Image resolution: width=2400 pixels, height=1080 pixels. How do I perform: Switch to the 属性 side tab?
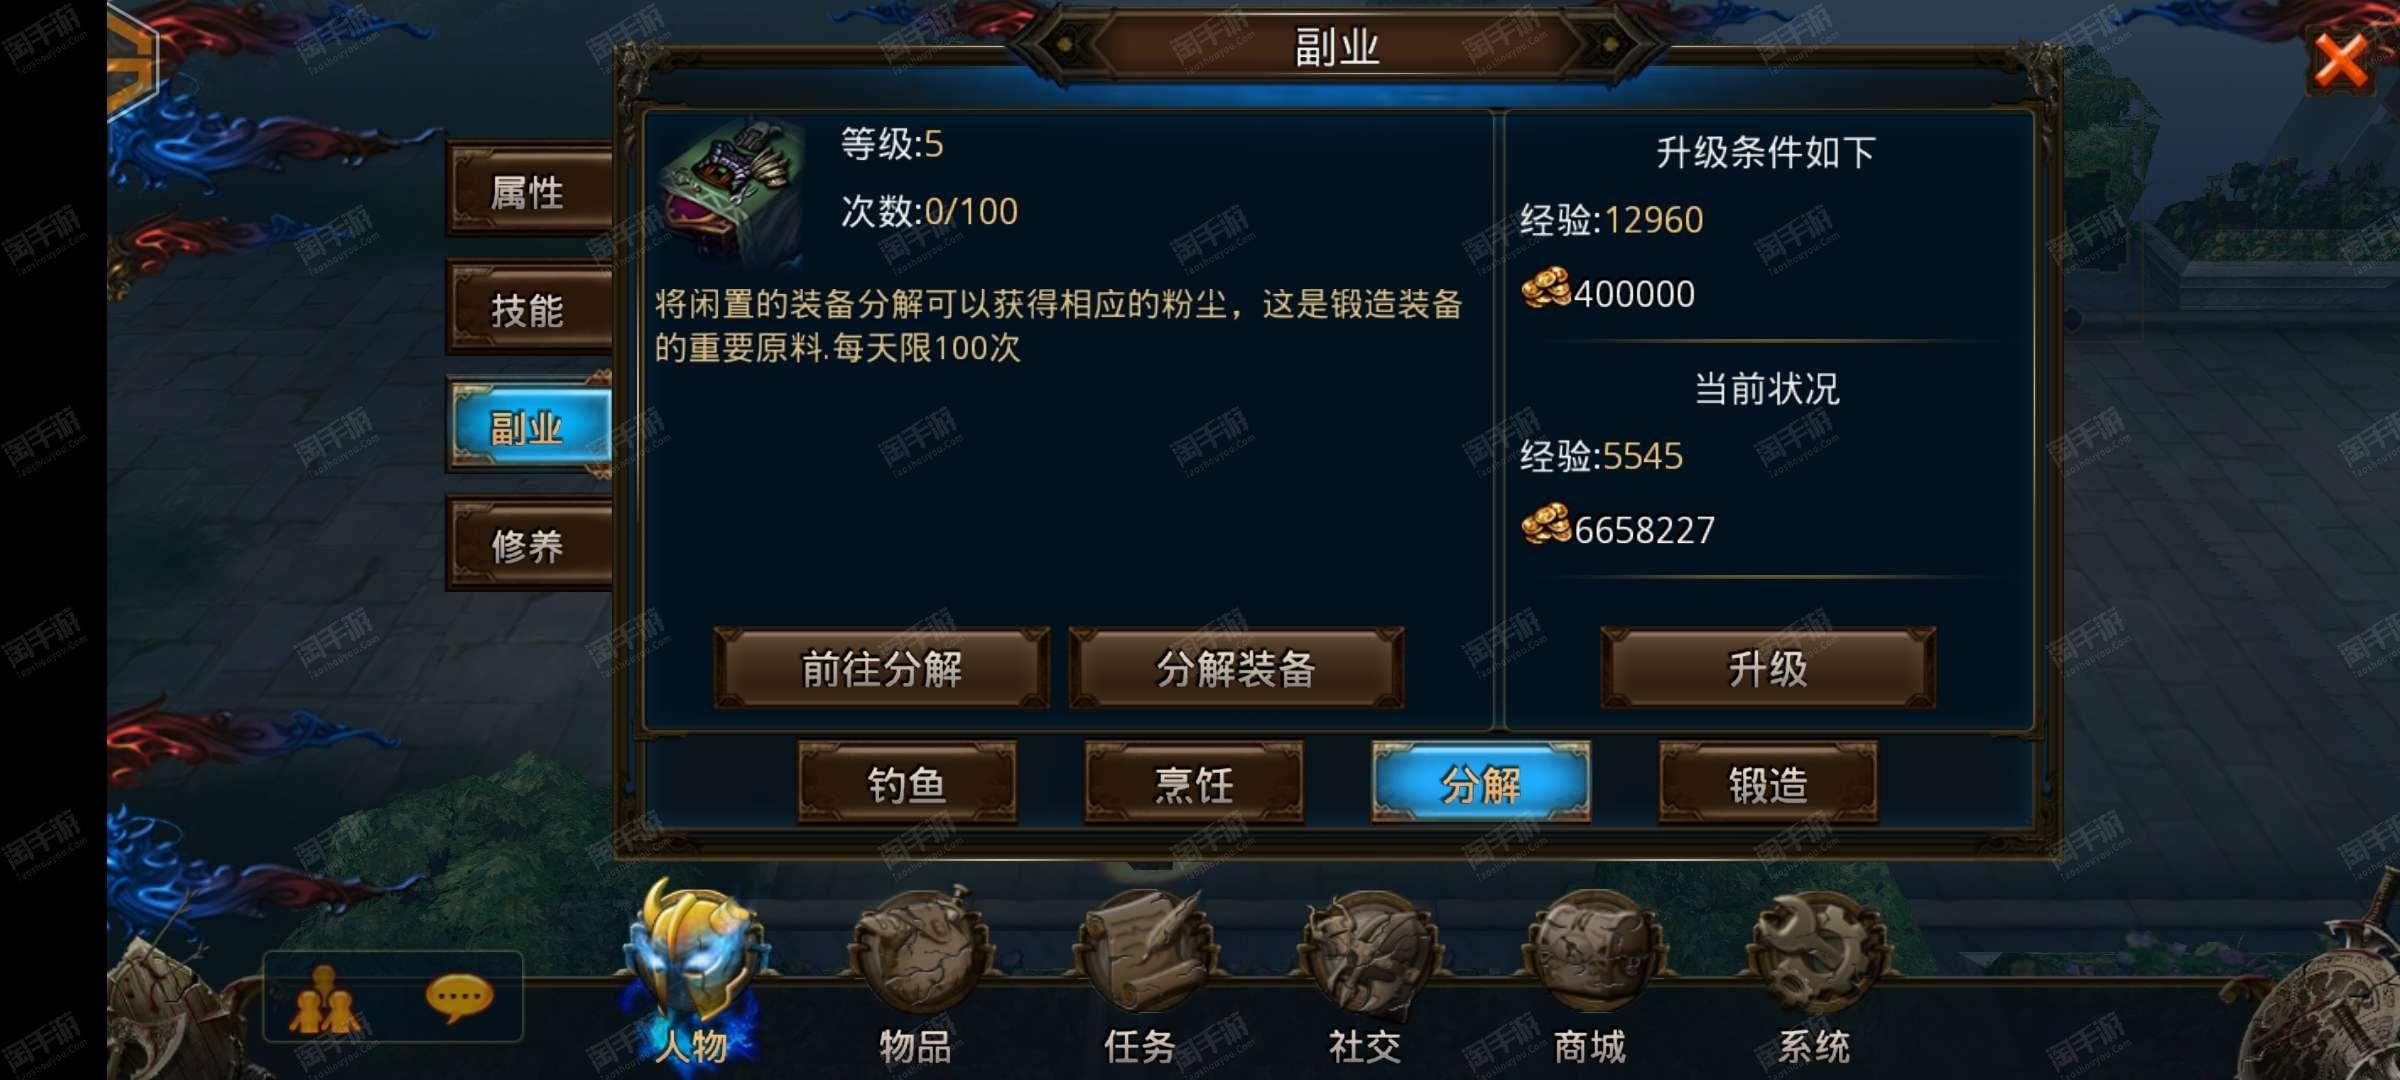click(530, 191)
